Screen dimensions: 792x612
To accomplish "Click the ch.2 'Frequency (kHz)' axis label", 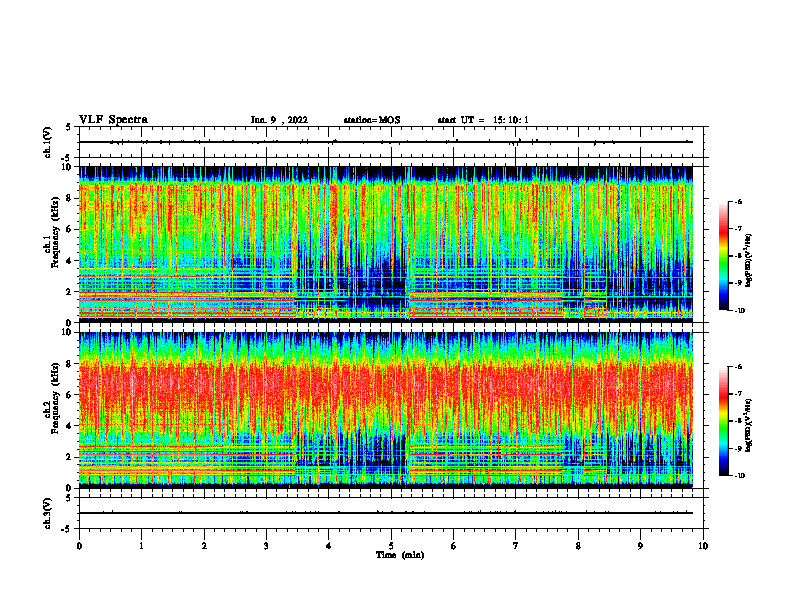I will (x=55, y=398).
